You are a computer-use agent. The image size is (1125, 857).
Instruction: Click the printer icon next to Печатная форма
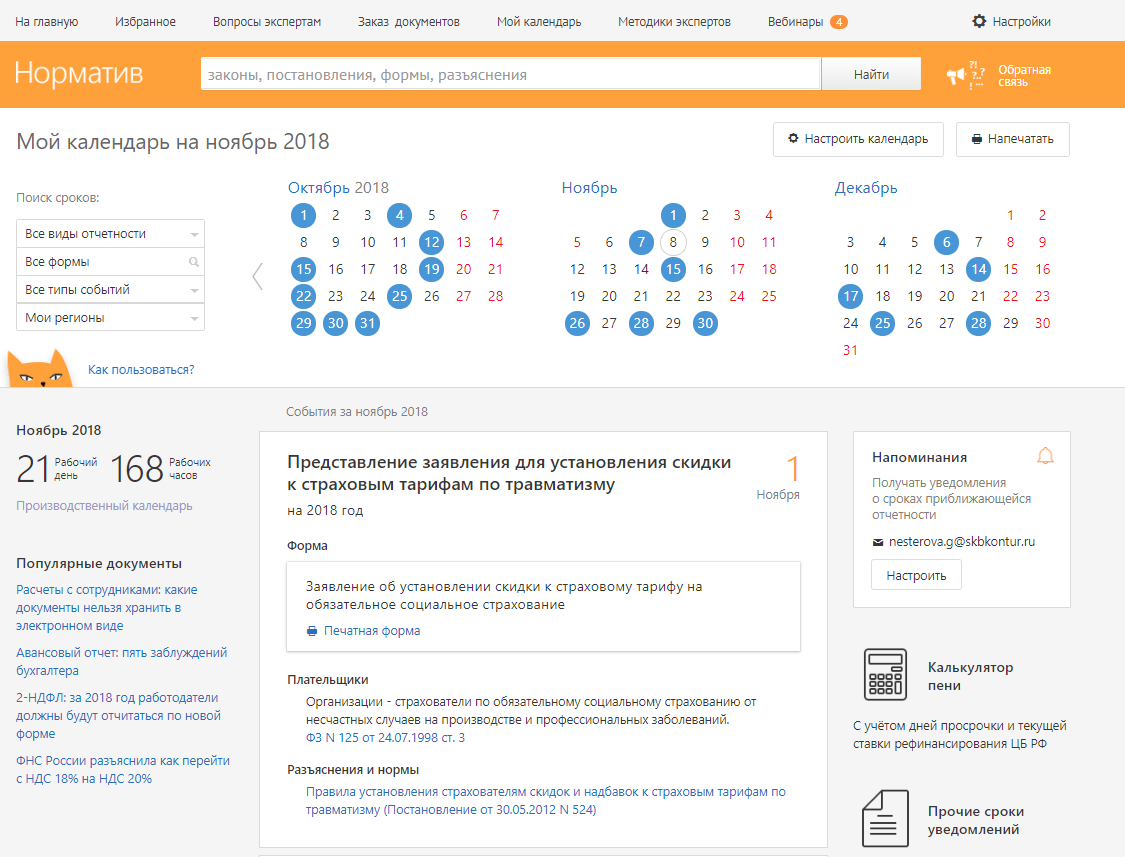pyautogui.click(x=312, y=631)
